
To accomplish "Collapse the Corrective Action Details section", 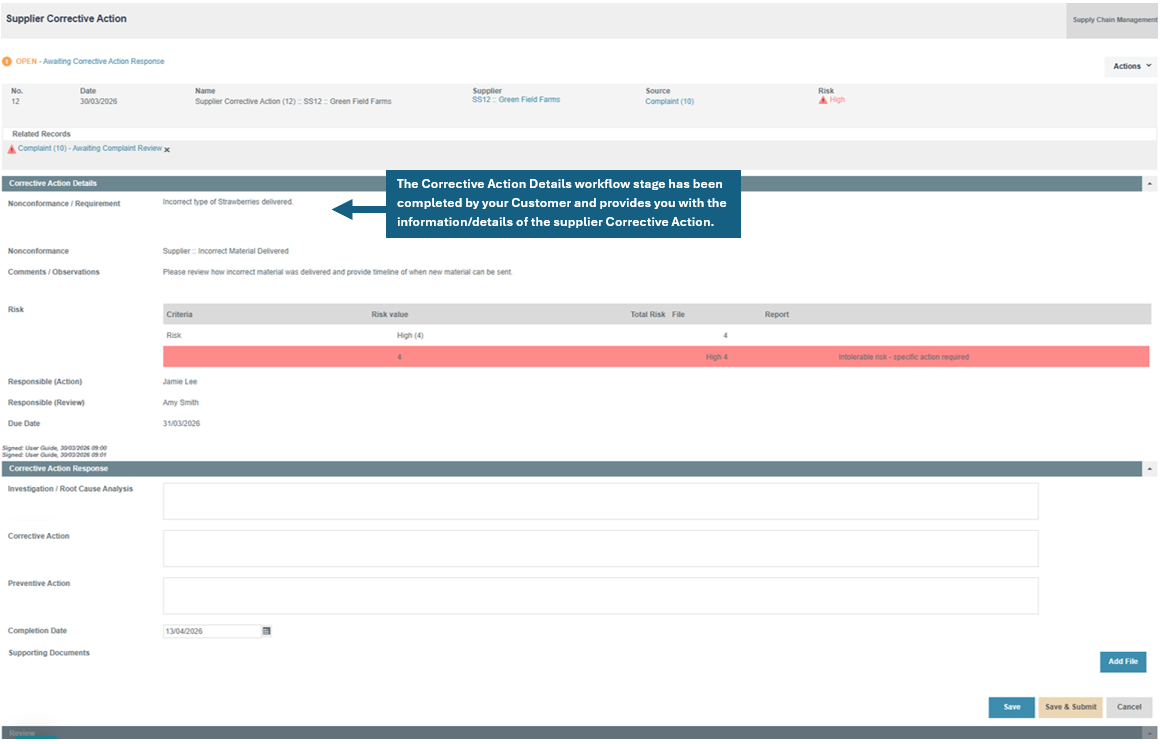I will click(1150, 183).
